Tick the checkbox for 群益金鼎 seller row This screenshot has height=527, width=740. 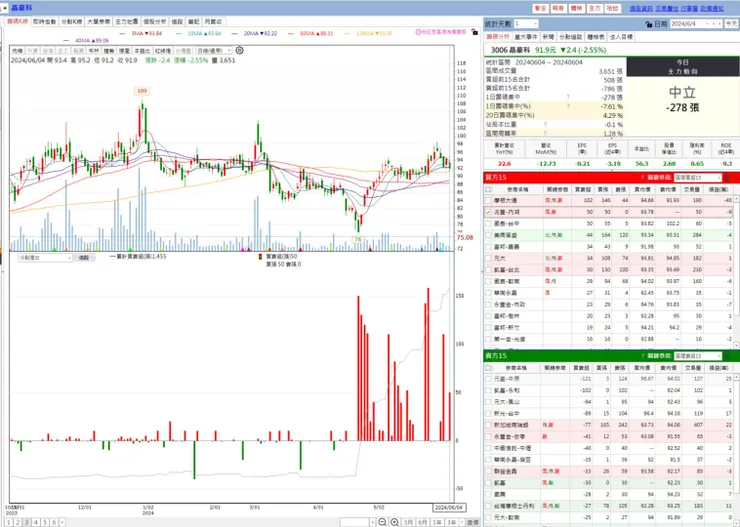(488, 471)
